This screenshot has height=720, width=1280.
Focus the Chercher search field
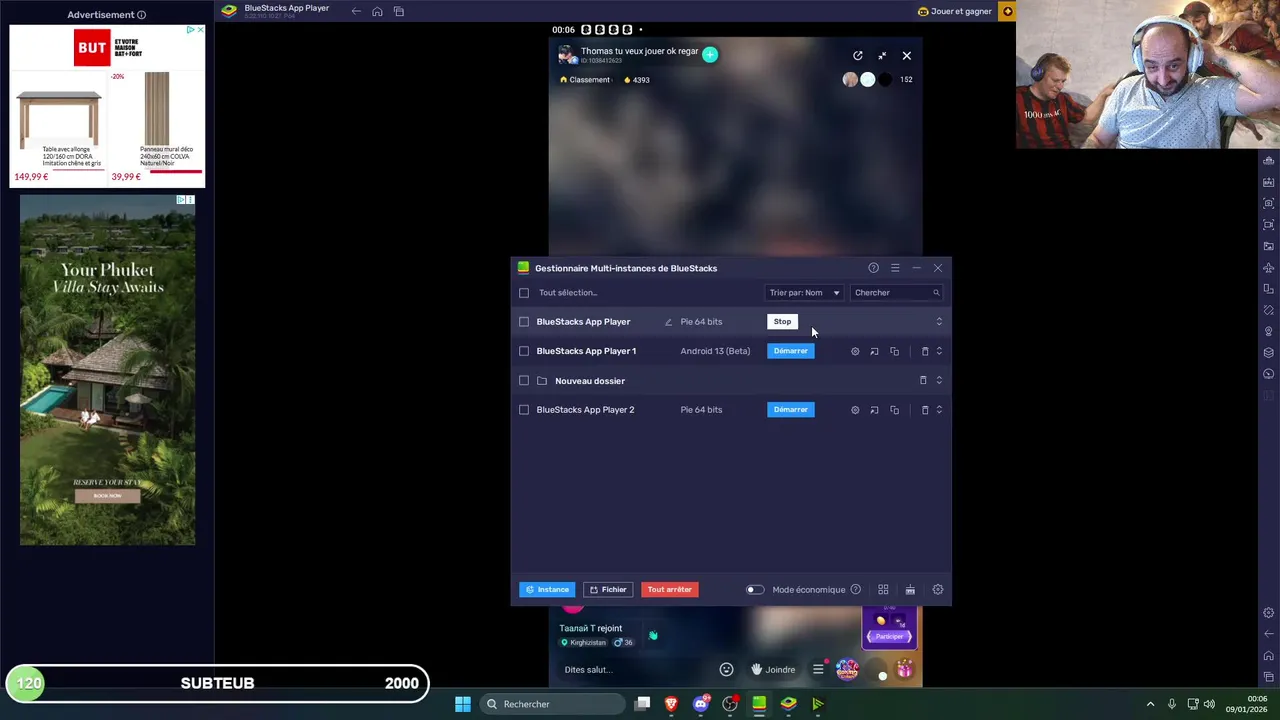click(x=896, y=293)
